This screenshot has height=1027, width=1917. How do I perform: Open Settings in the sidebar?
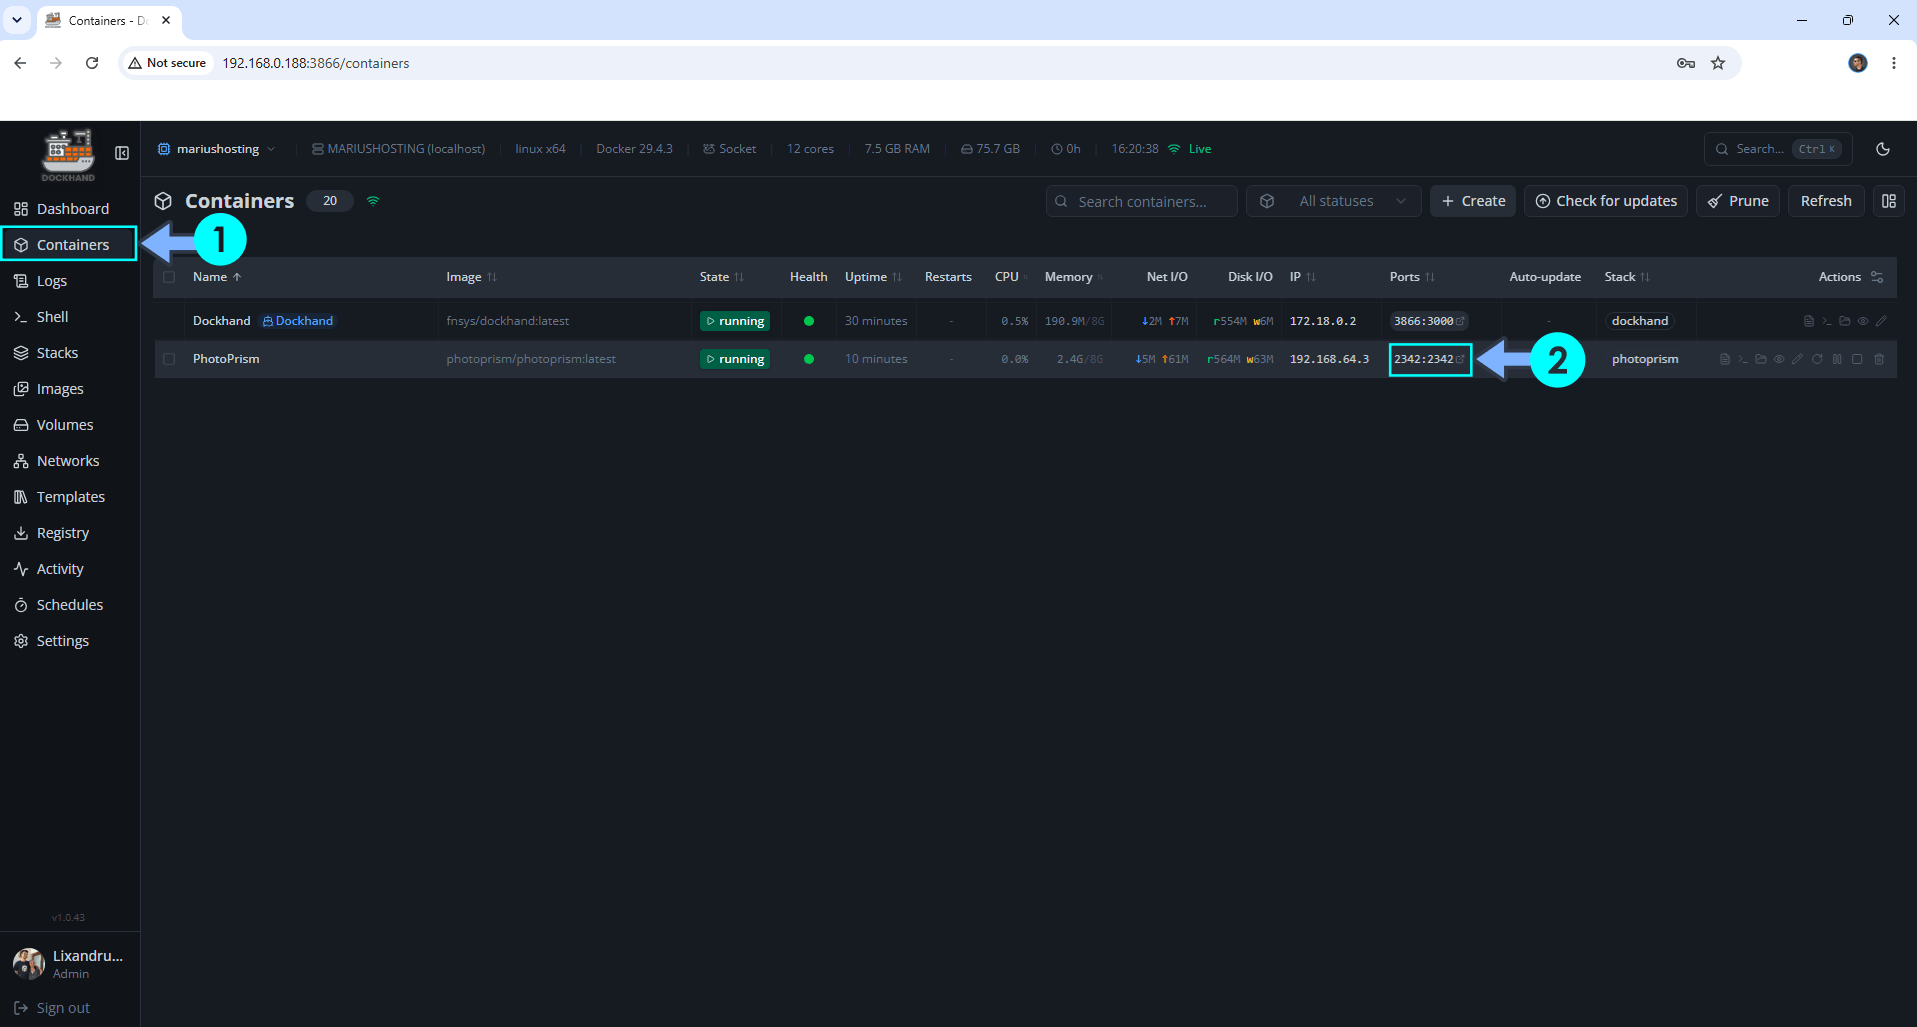pos(70,641)
